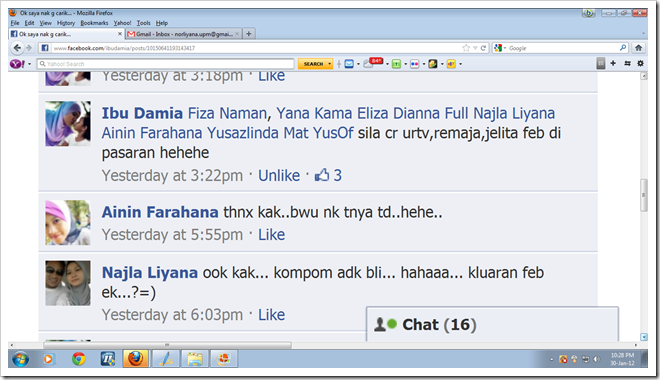
Task: Reload page using address bar refresh icon
Action: (483, 48)
